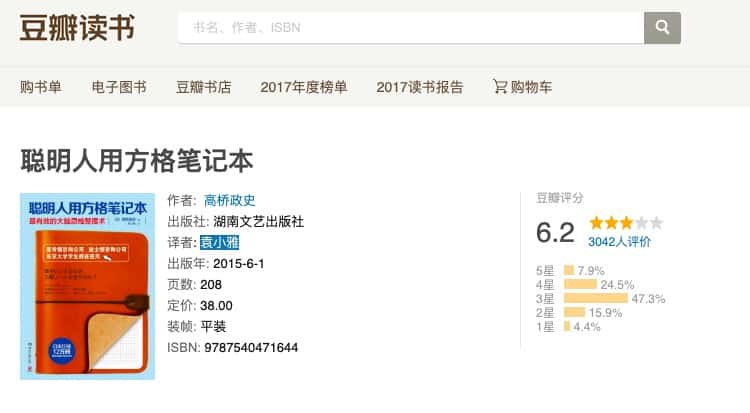
Task: Open author link 高桥政史
Action: 230,201
